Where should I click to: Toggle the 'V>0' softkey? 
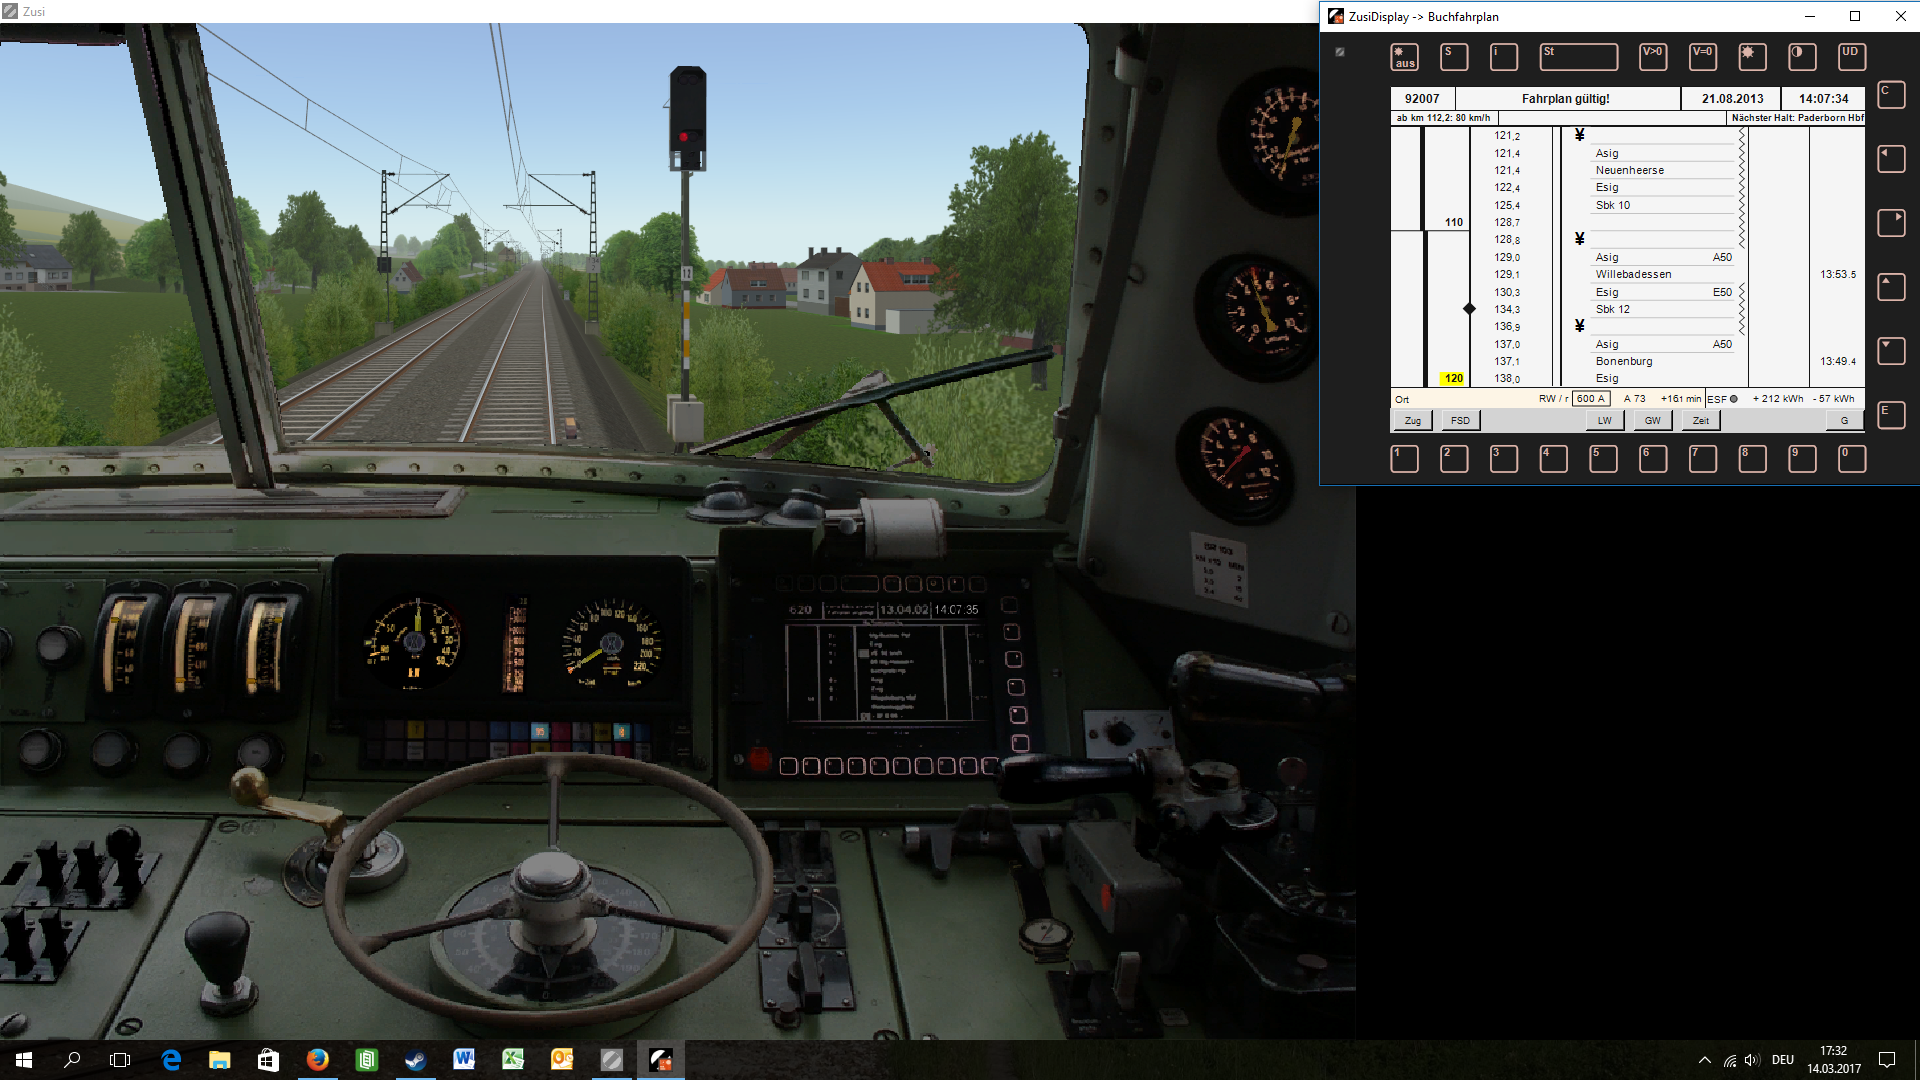1653,57
